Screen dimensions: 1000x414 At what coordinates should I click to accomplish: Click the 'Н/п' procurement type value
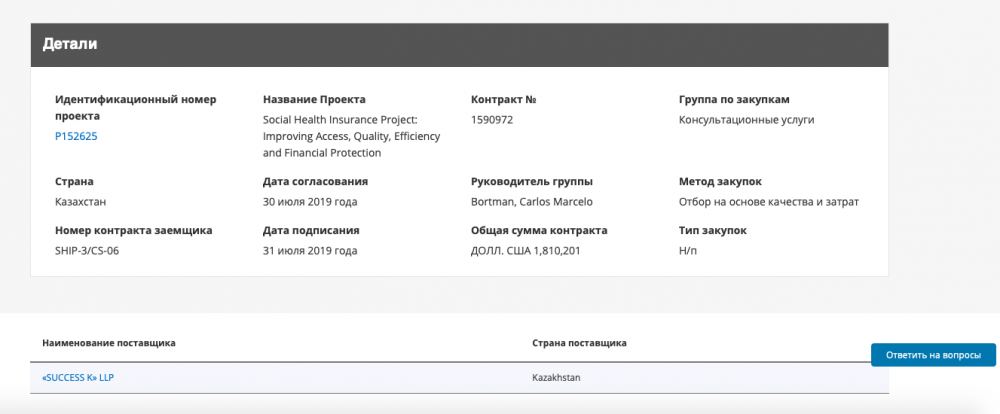click(688, 250)
